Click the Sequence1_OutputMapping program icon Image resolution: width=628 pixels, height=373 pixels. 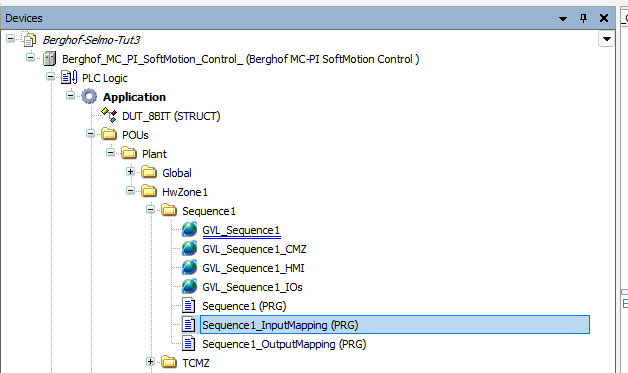click(189, 344)
